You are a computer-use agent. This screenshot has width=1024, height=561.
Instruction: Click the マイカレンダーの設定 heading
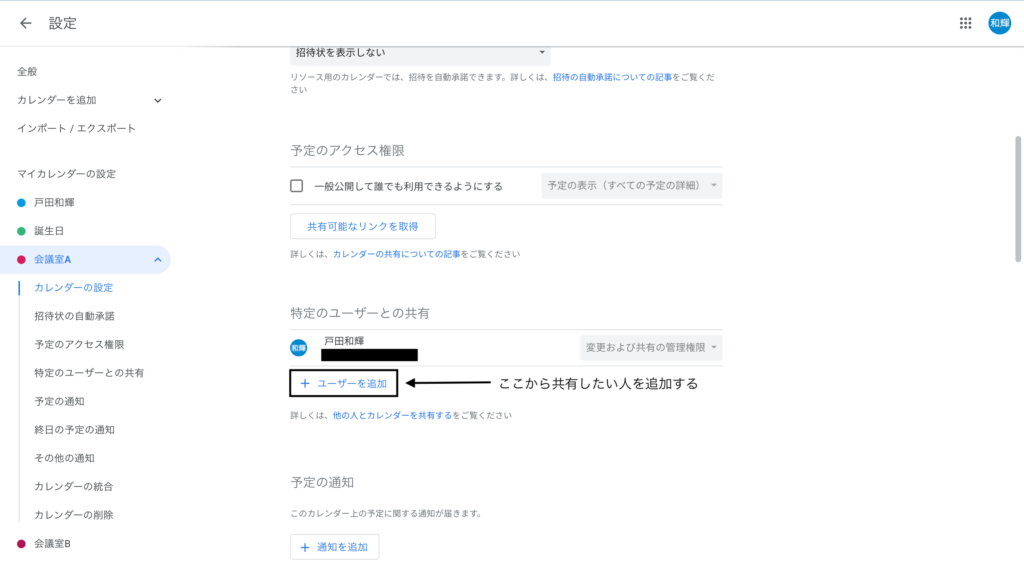[x=67, y=174]
